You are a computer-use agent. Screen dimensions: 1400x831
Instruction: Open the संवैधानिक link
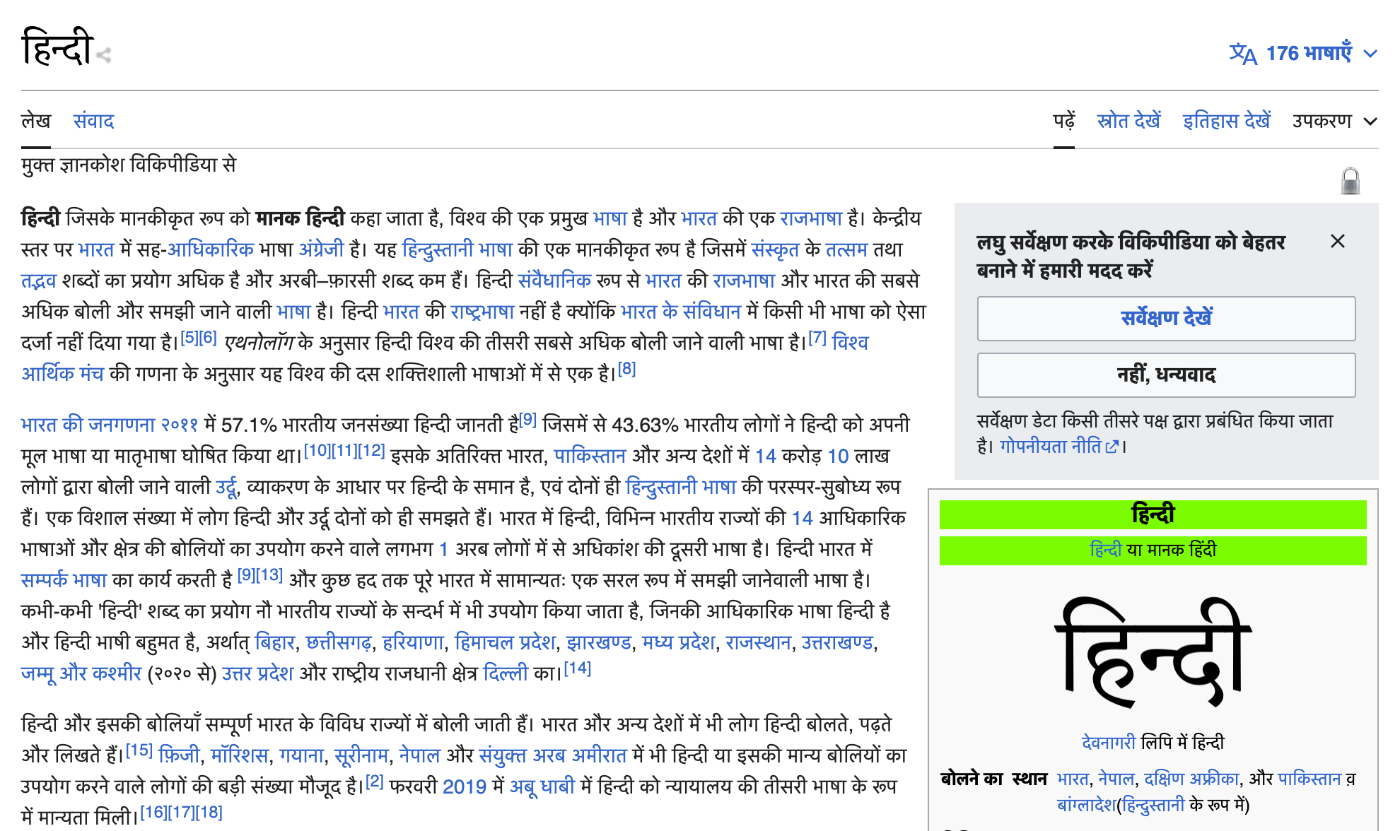tap(555, 280)
